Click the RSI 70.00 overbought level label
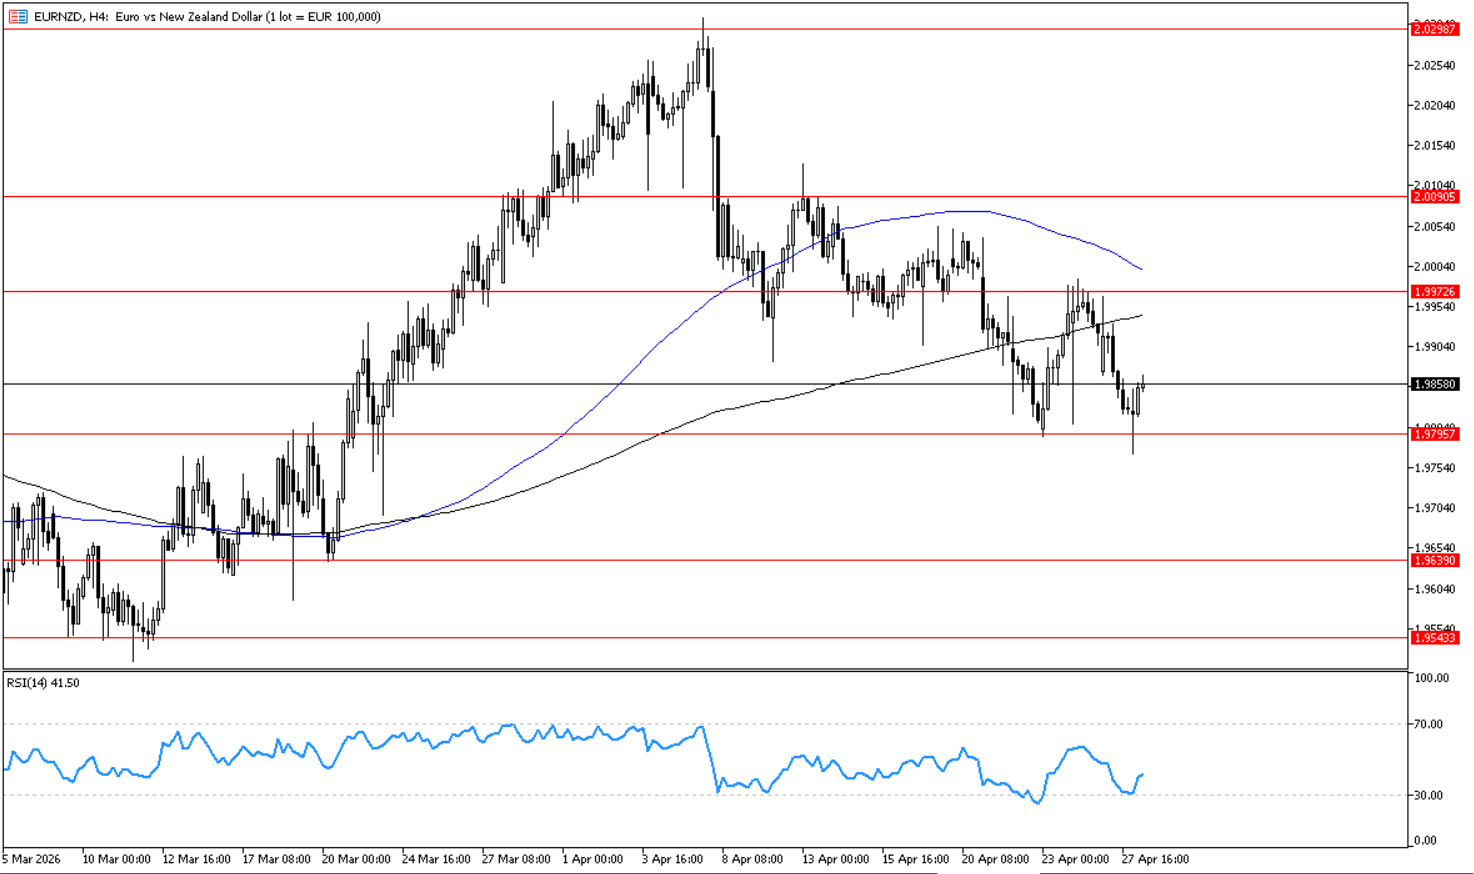Screen dimensions: 1474x874 1432,724
